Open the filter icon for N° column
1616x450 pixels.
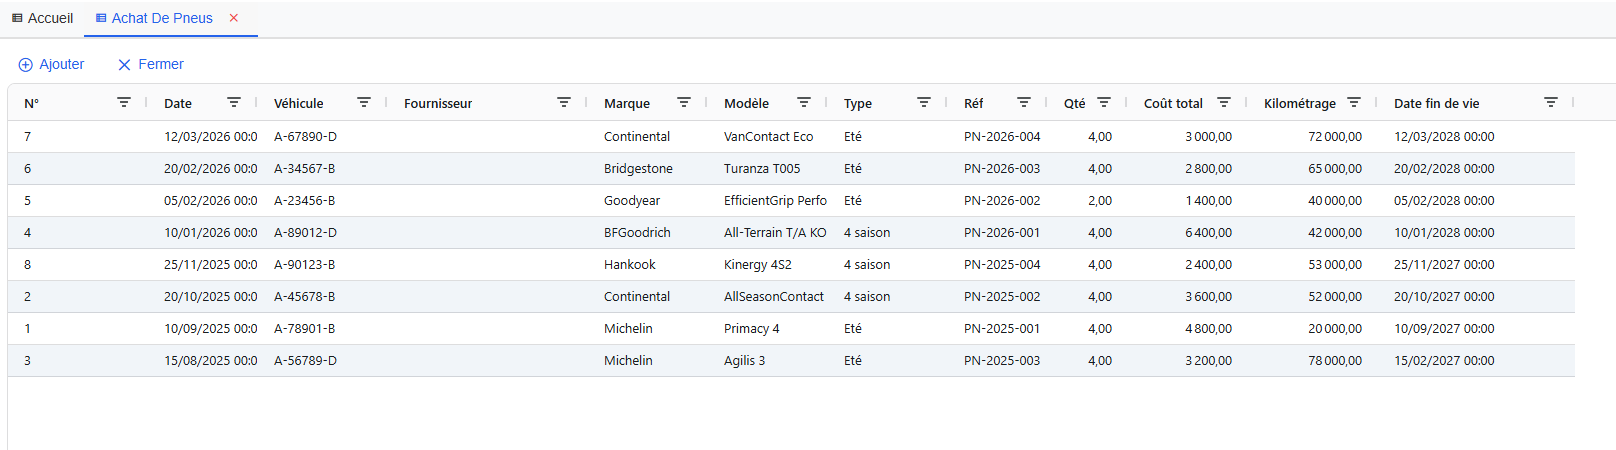(124, 103)
